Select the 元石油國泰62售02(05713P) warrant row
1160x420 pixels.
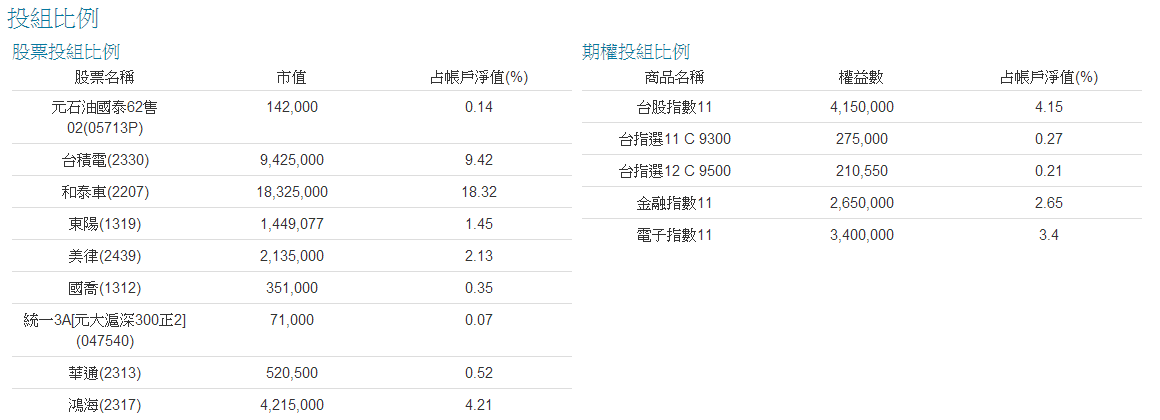tap(104, 117)
